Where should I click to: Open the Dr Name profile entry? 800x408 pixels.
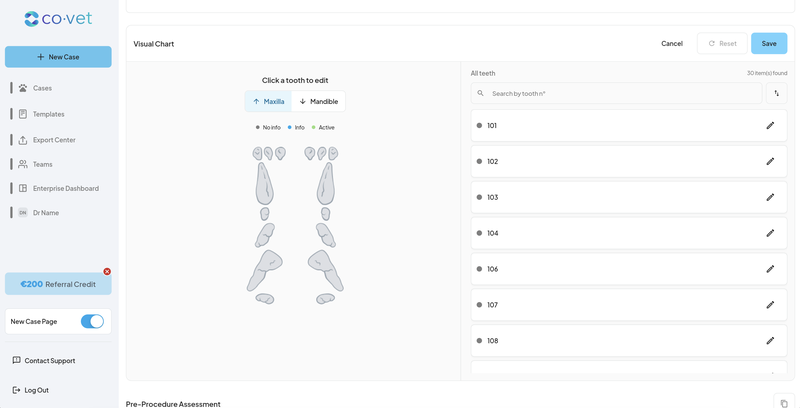pos(45,213)
